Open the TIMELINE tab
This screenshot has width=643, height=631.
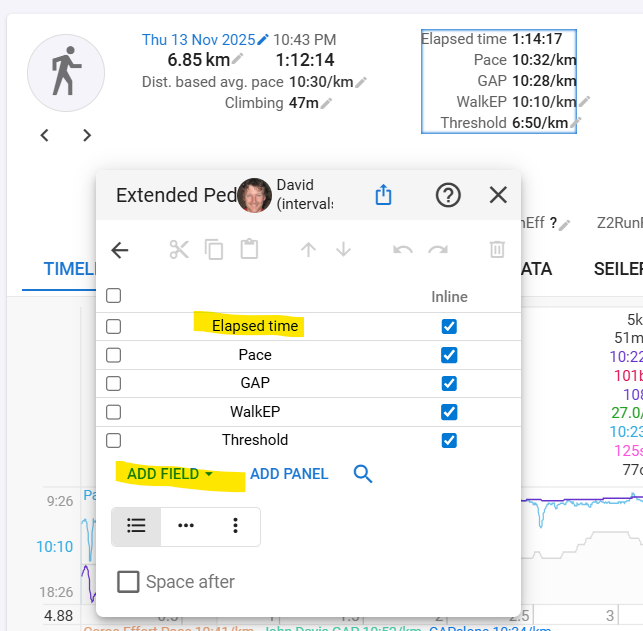[70, 269]
